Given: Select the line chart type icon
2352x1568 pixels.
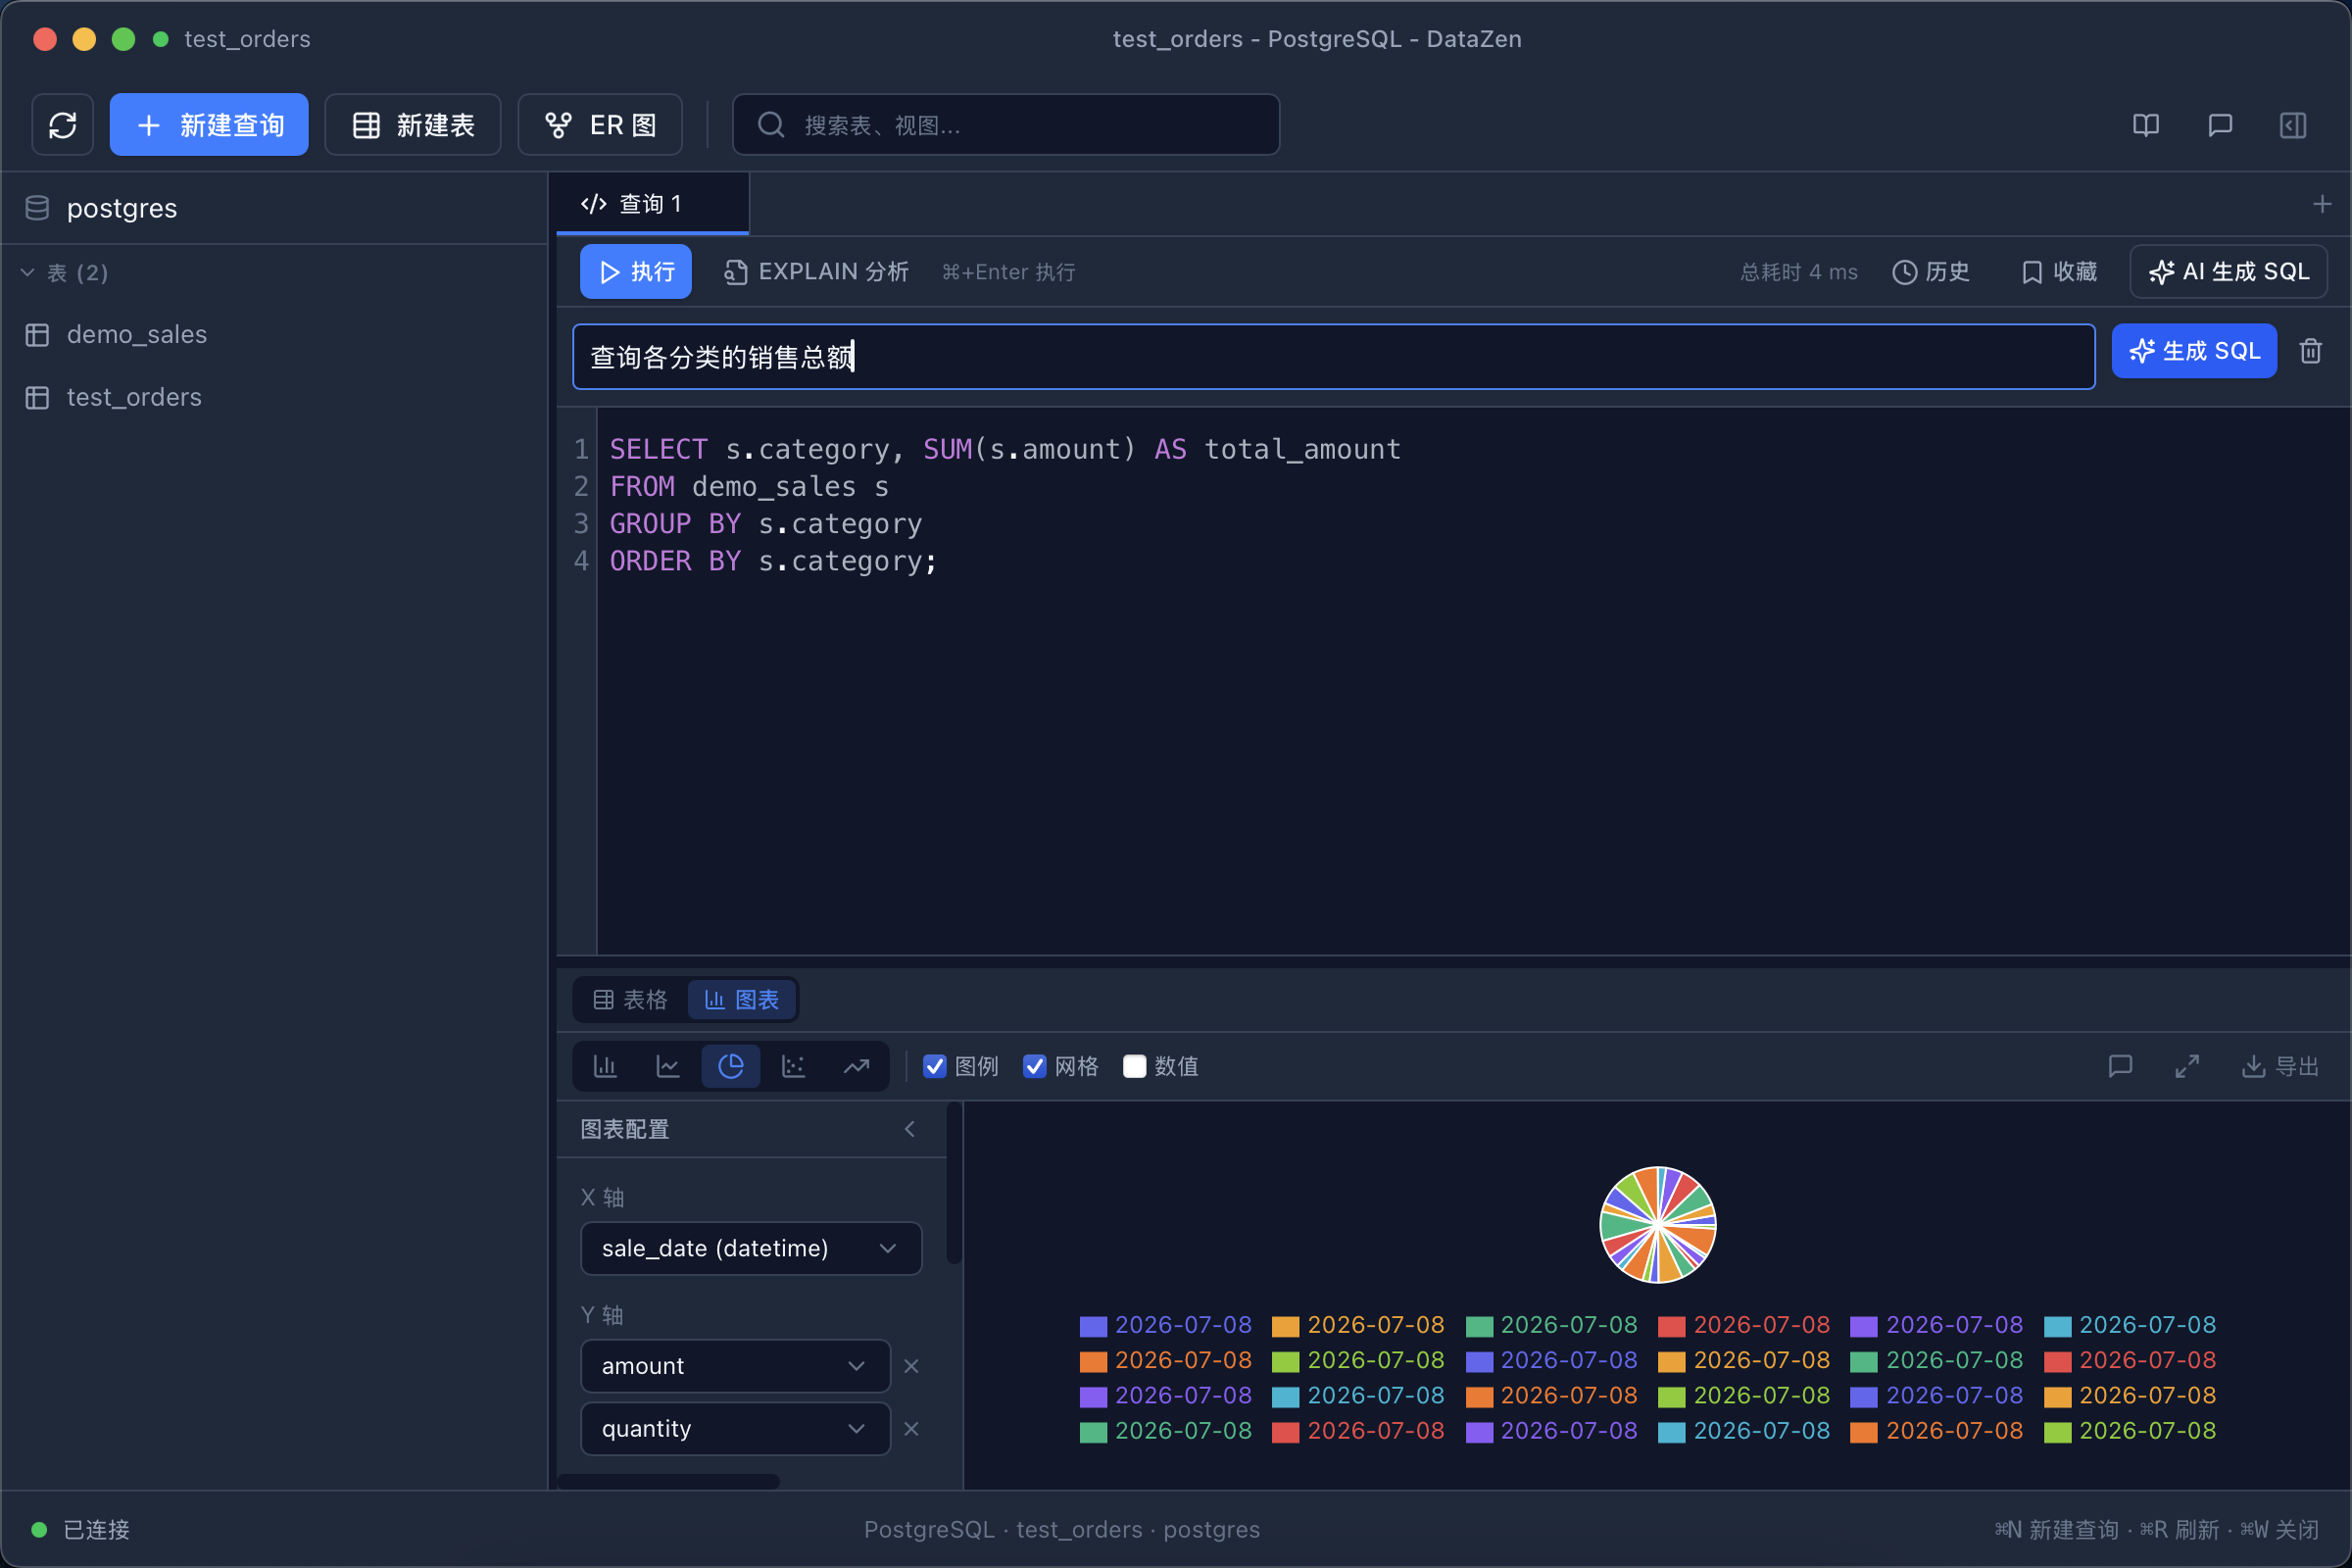Looking at the screenshot, I should coord(668,1066).
